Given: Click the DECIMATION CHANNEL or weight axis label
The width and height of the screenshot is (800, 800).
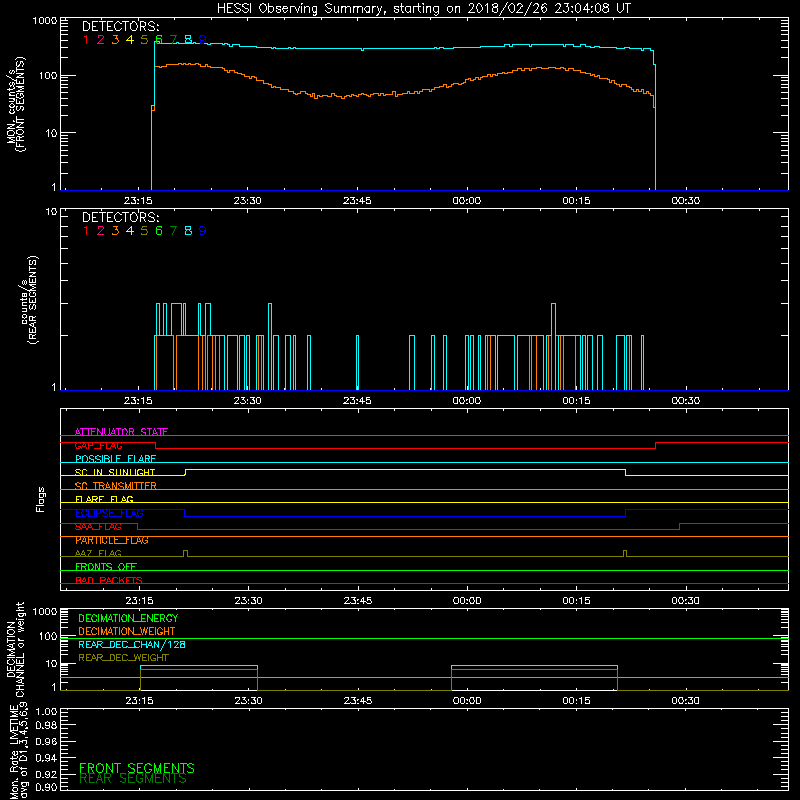Looking at the screenshot, I should 15,649.
